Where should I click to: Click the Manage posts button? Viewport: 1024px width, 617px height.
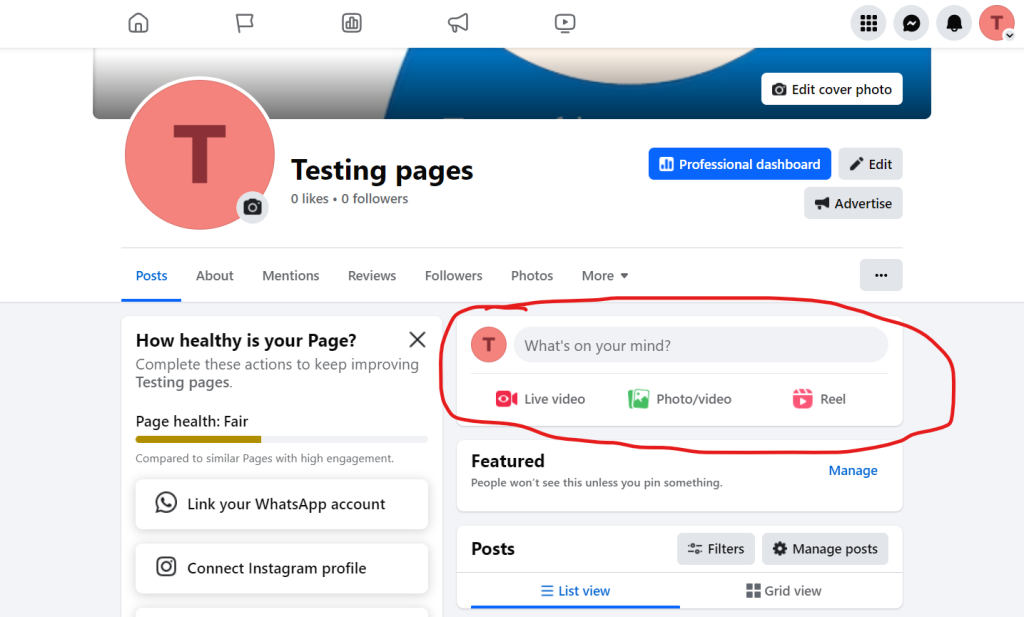tap(825, 549)
